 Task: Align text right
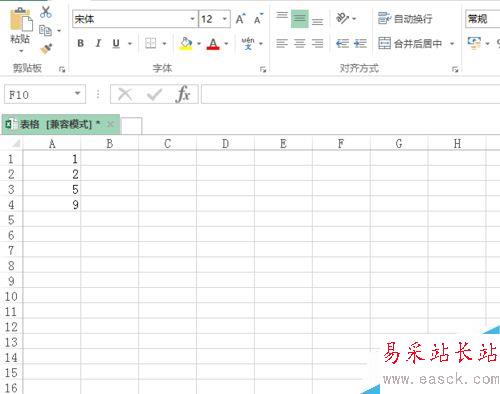pos(317,43)
